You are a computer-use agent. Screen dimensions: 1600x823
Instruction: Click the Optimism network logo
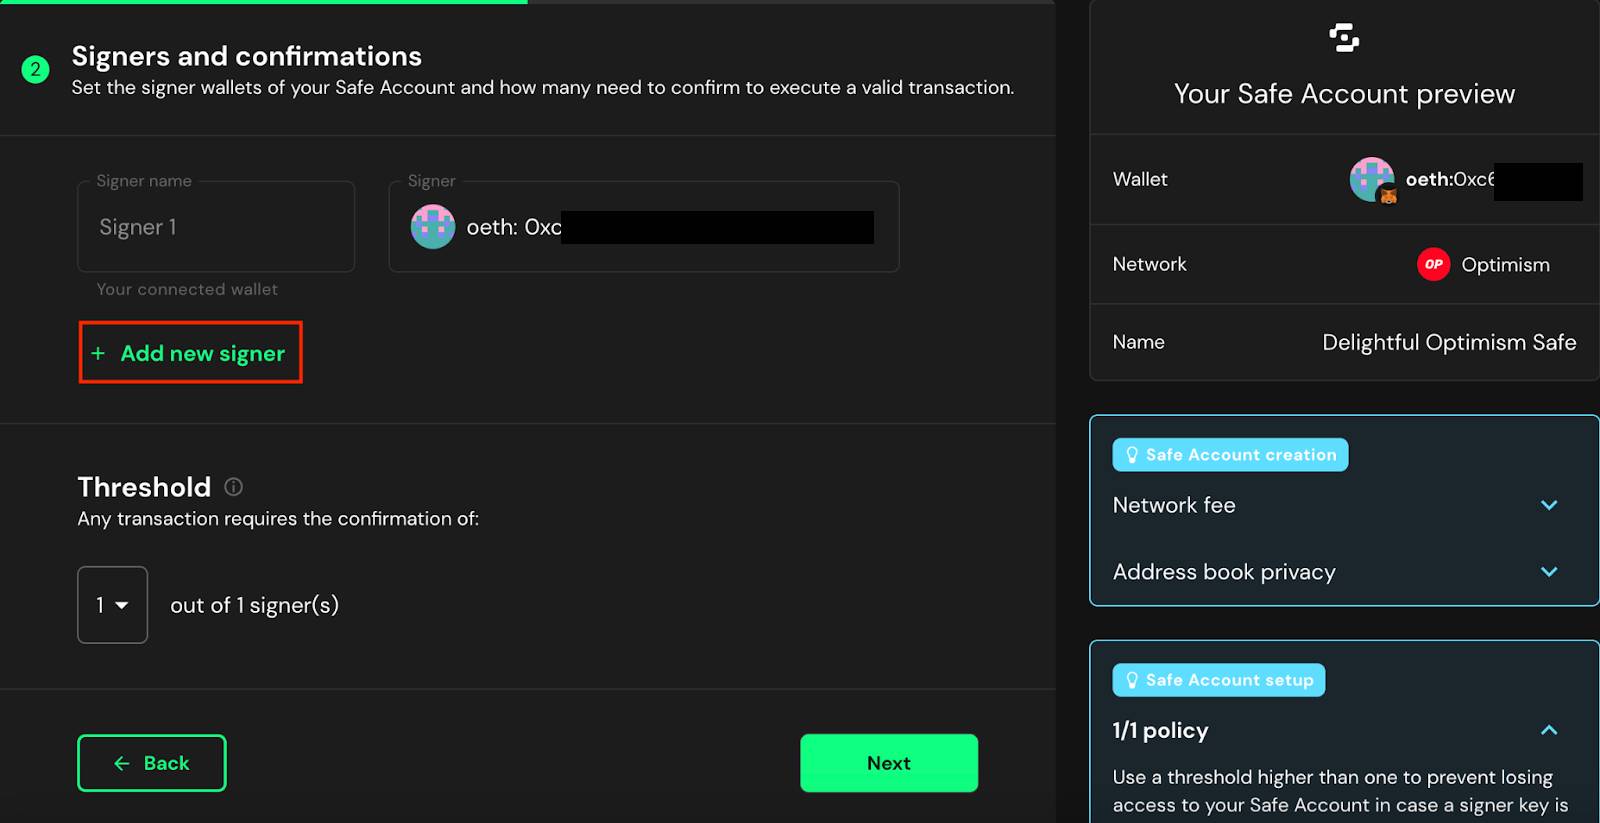[1433, 264]
